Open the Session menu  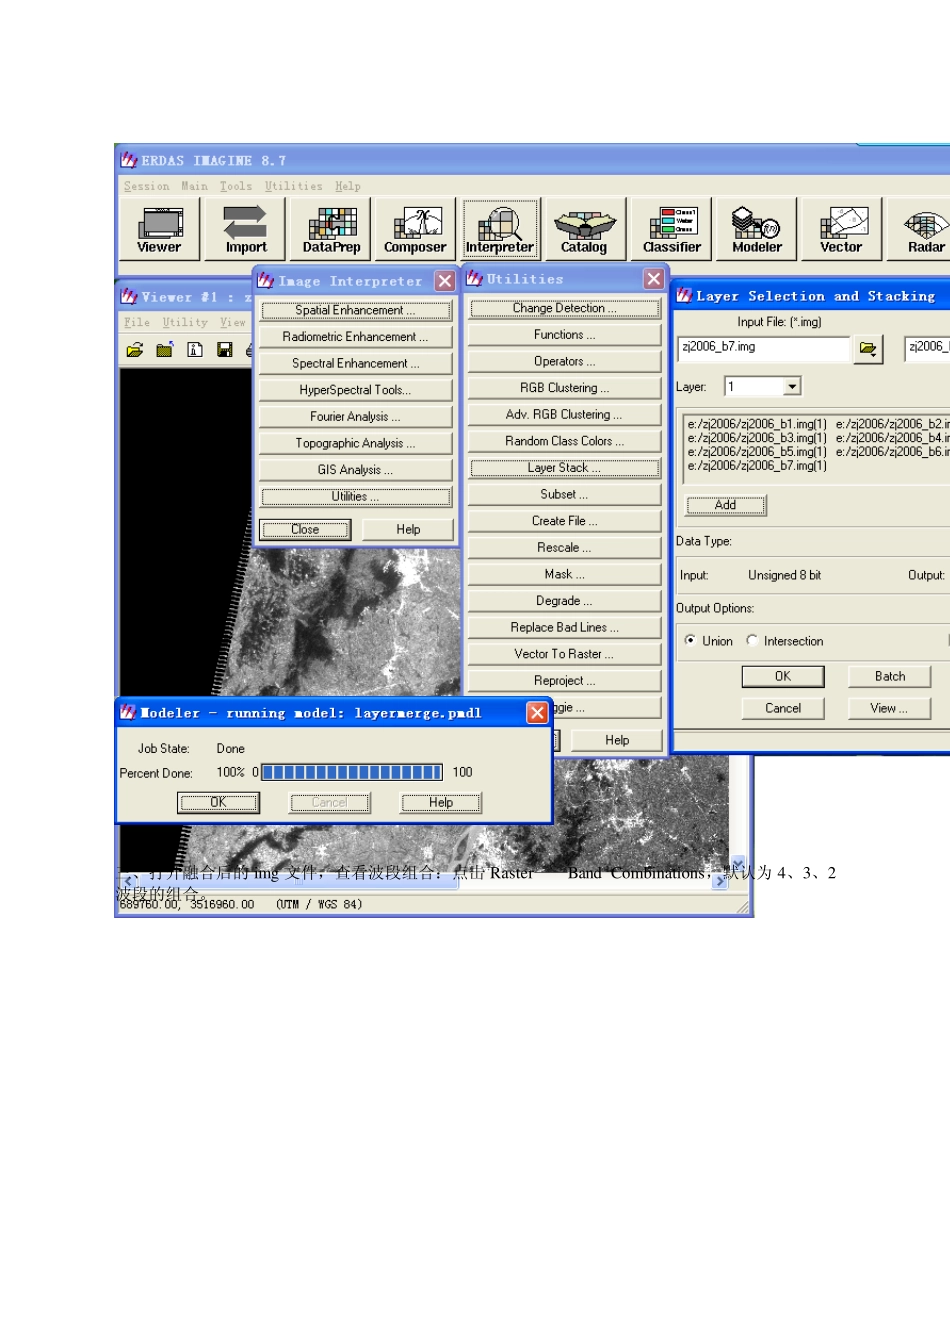coord(147,186)
